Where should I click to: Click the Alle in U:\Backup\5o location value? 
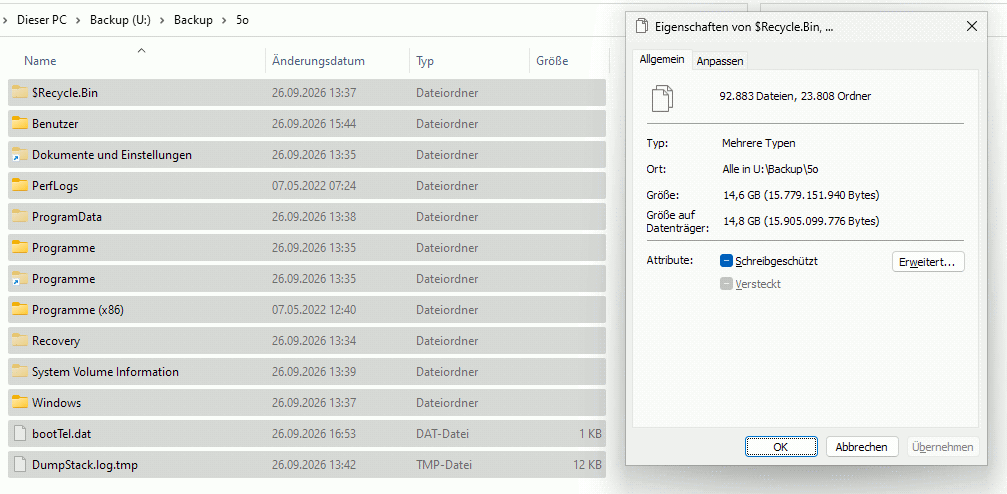[773, 169]
